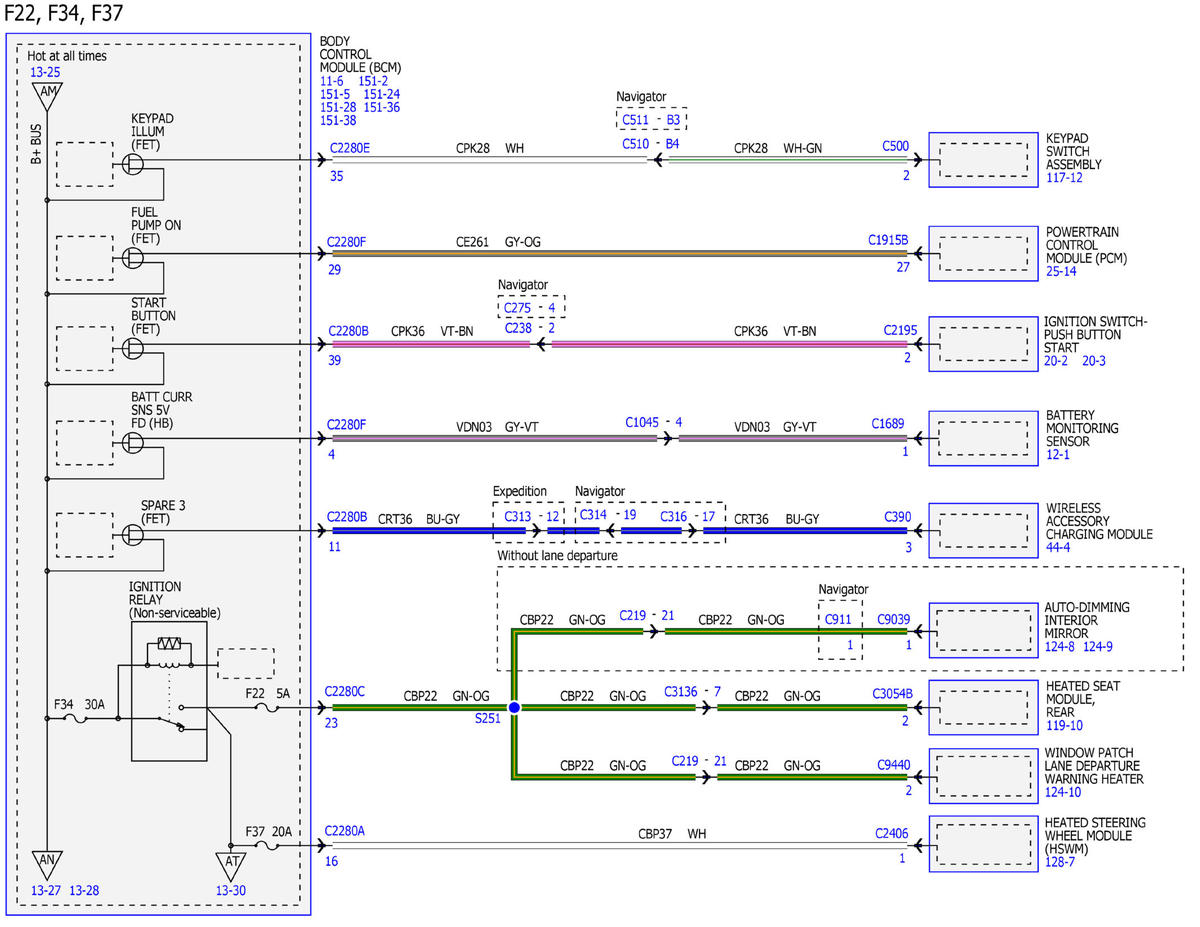
Task: Select the FUEL PUMP ON FET symbol
Action: (132, 258)
